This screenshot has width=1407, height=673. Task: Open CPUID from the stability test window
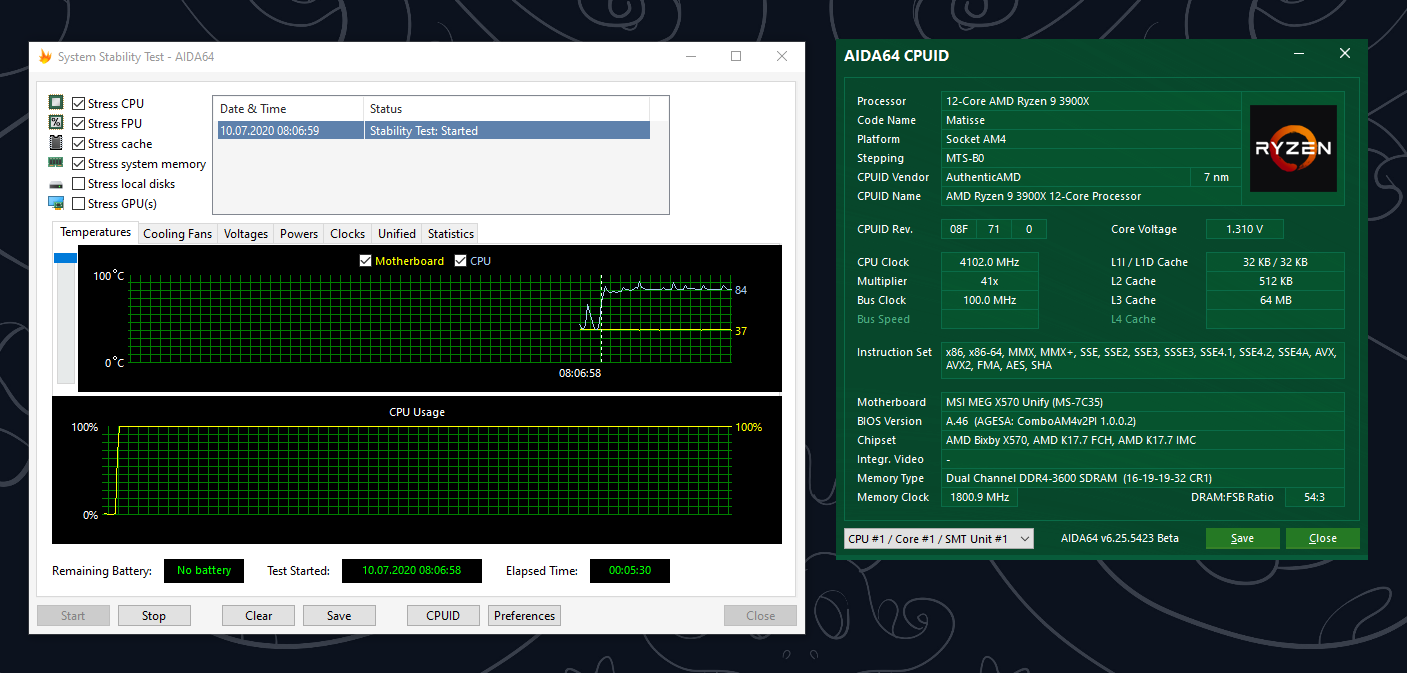pyautogui.click(x=443, y=616)
